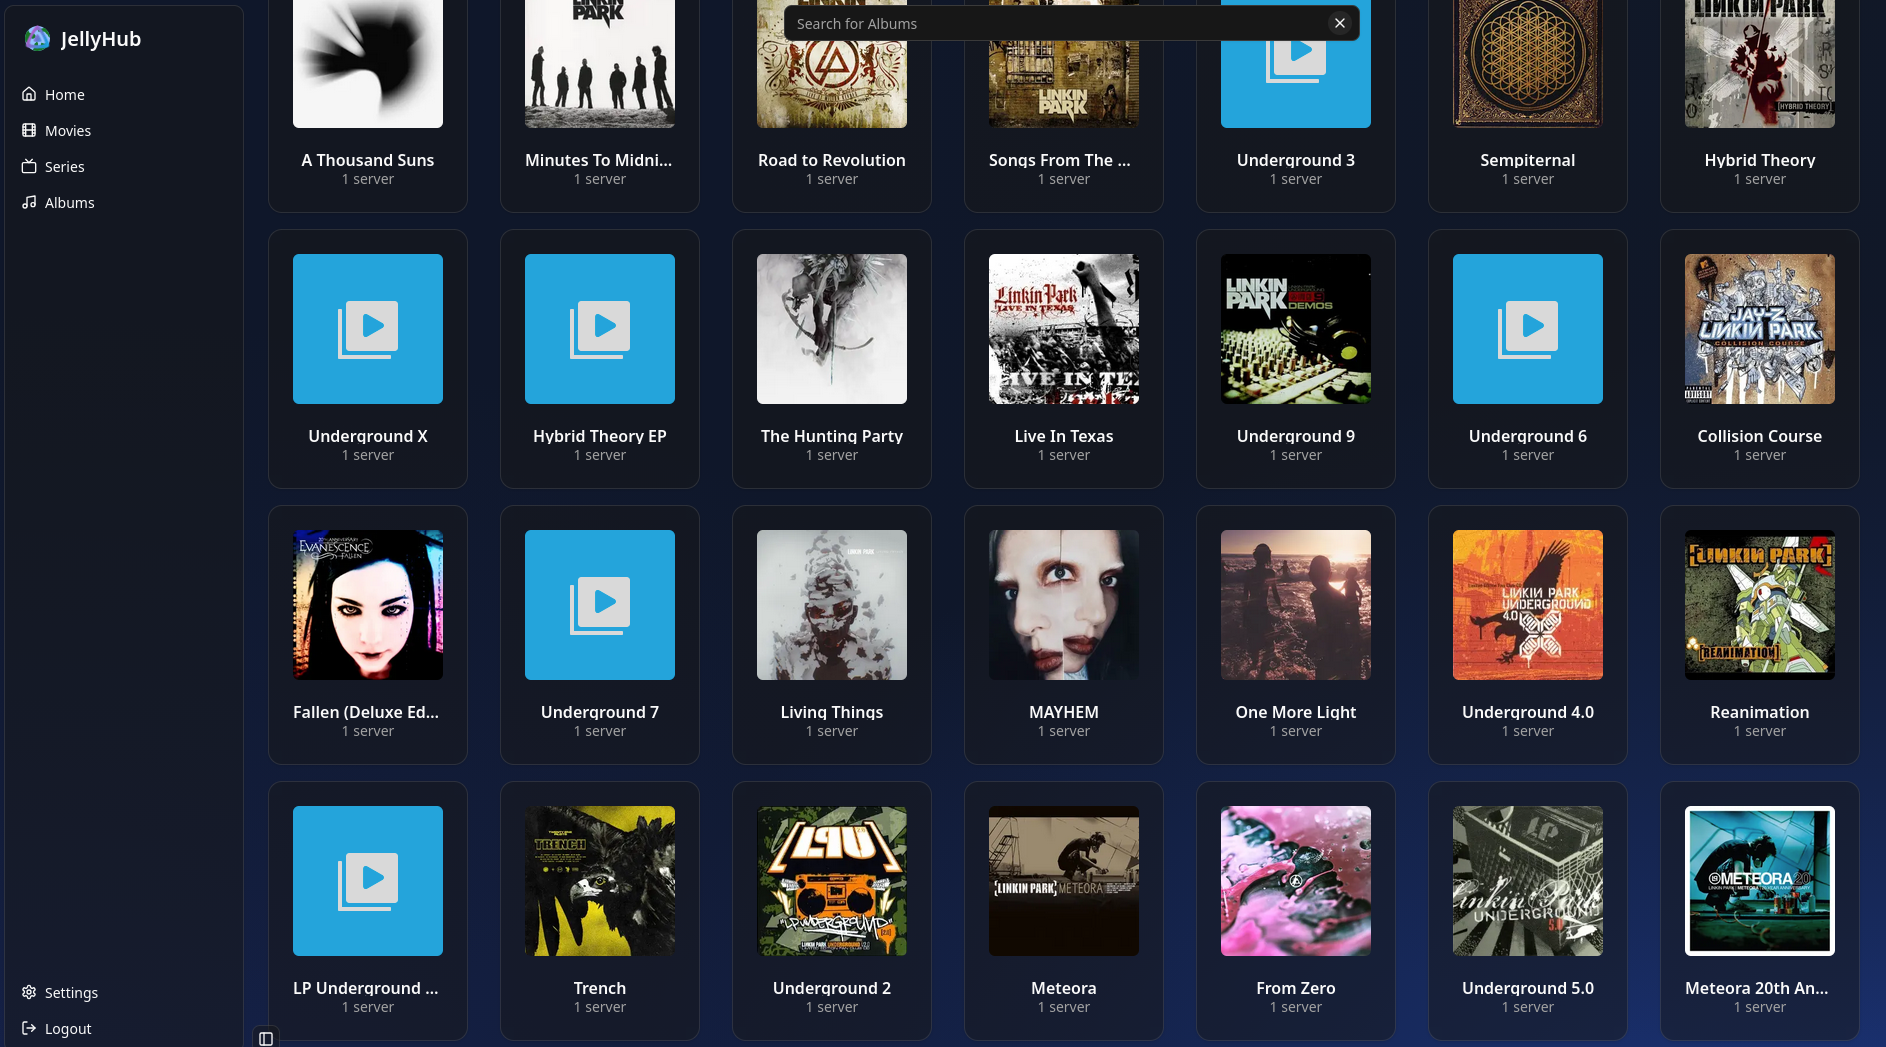Open the Series section
This screenshot has height=1047, width=1886.
(x=124, y=166)
